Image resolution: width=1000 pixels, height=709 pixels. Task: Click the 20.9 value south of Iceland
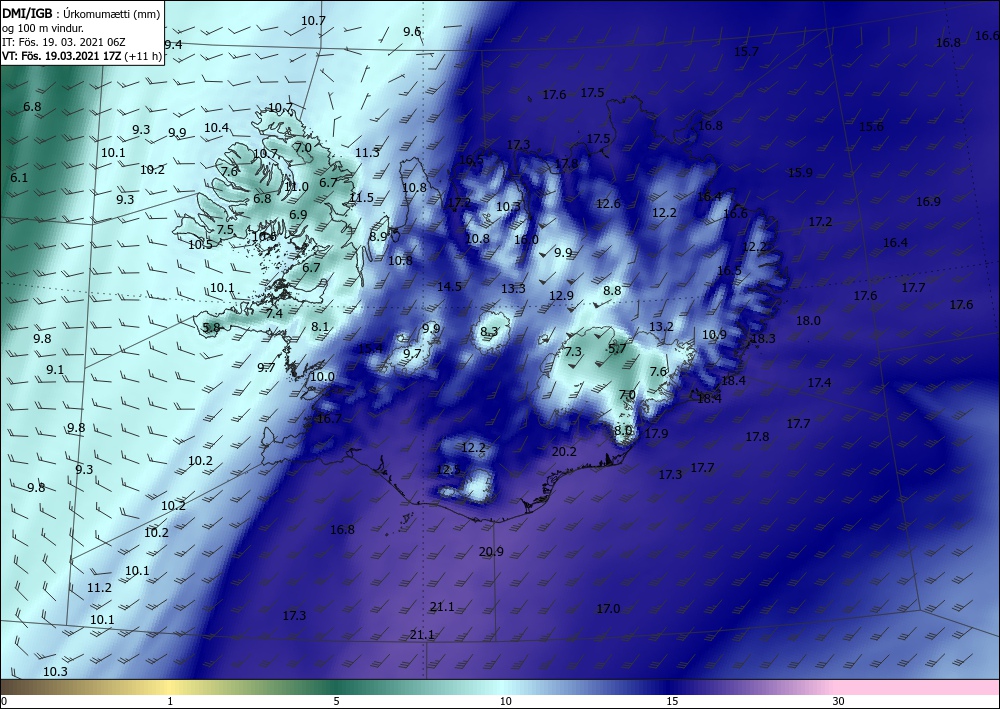[x=491, y=552]
